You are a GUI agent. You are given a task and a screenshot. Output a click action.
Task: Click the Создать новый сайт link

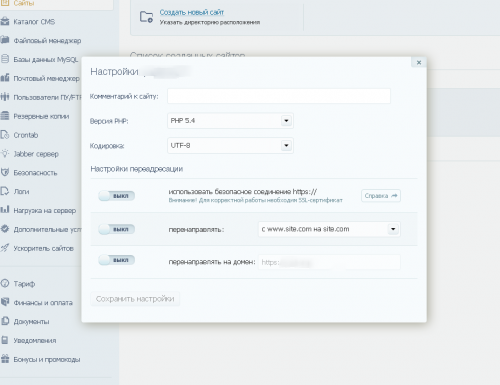pos(192,12)
